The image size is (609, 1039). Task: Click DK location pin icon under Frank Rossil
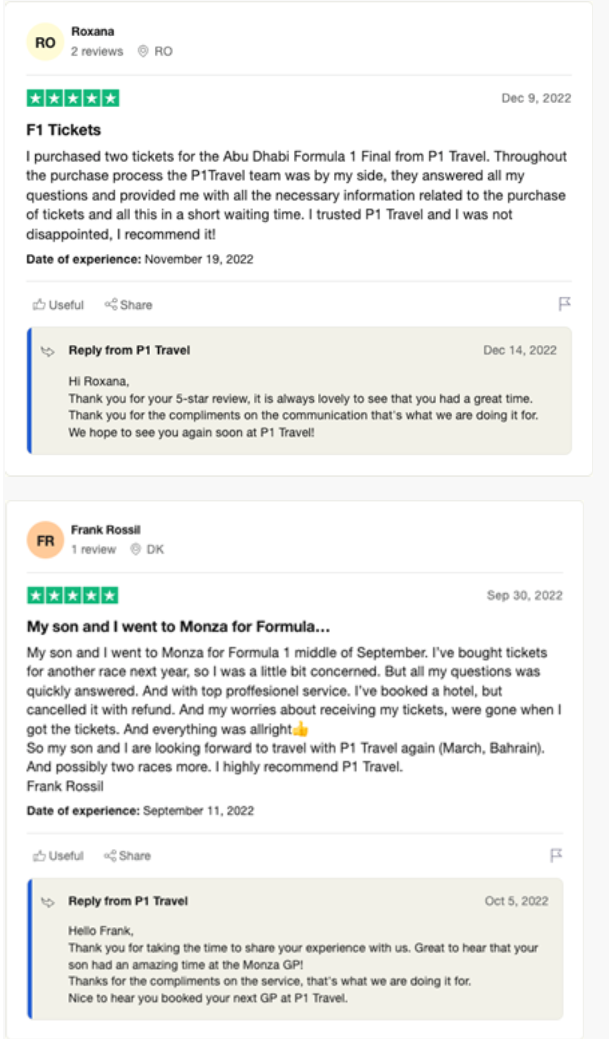click(135, 550)
